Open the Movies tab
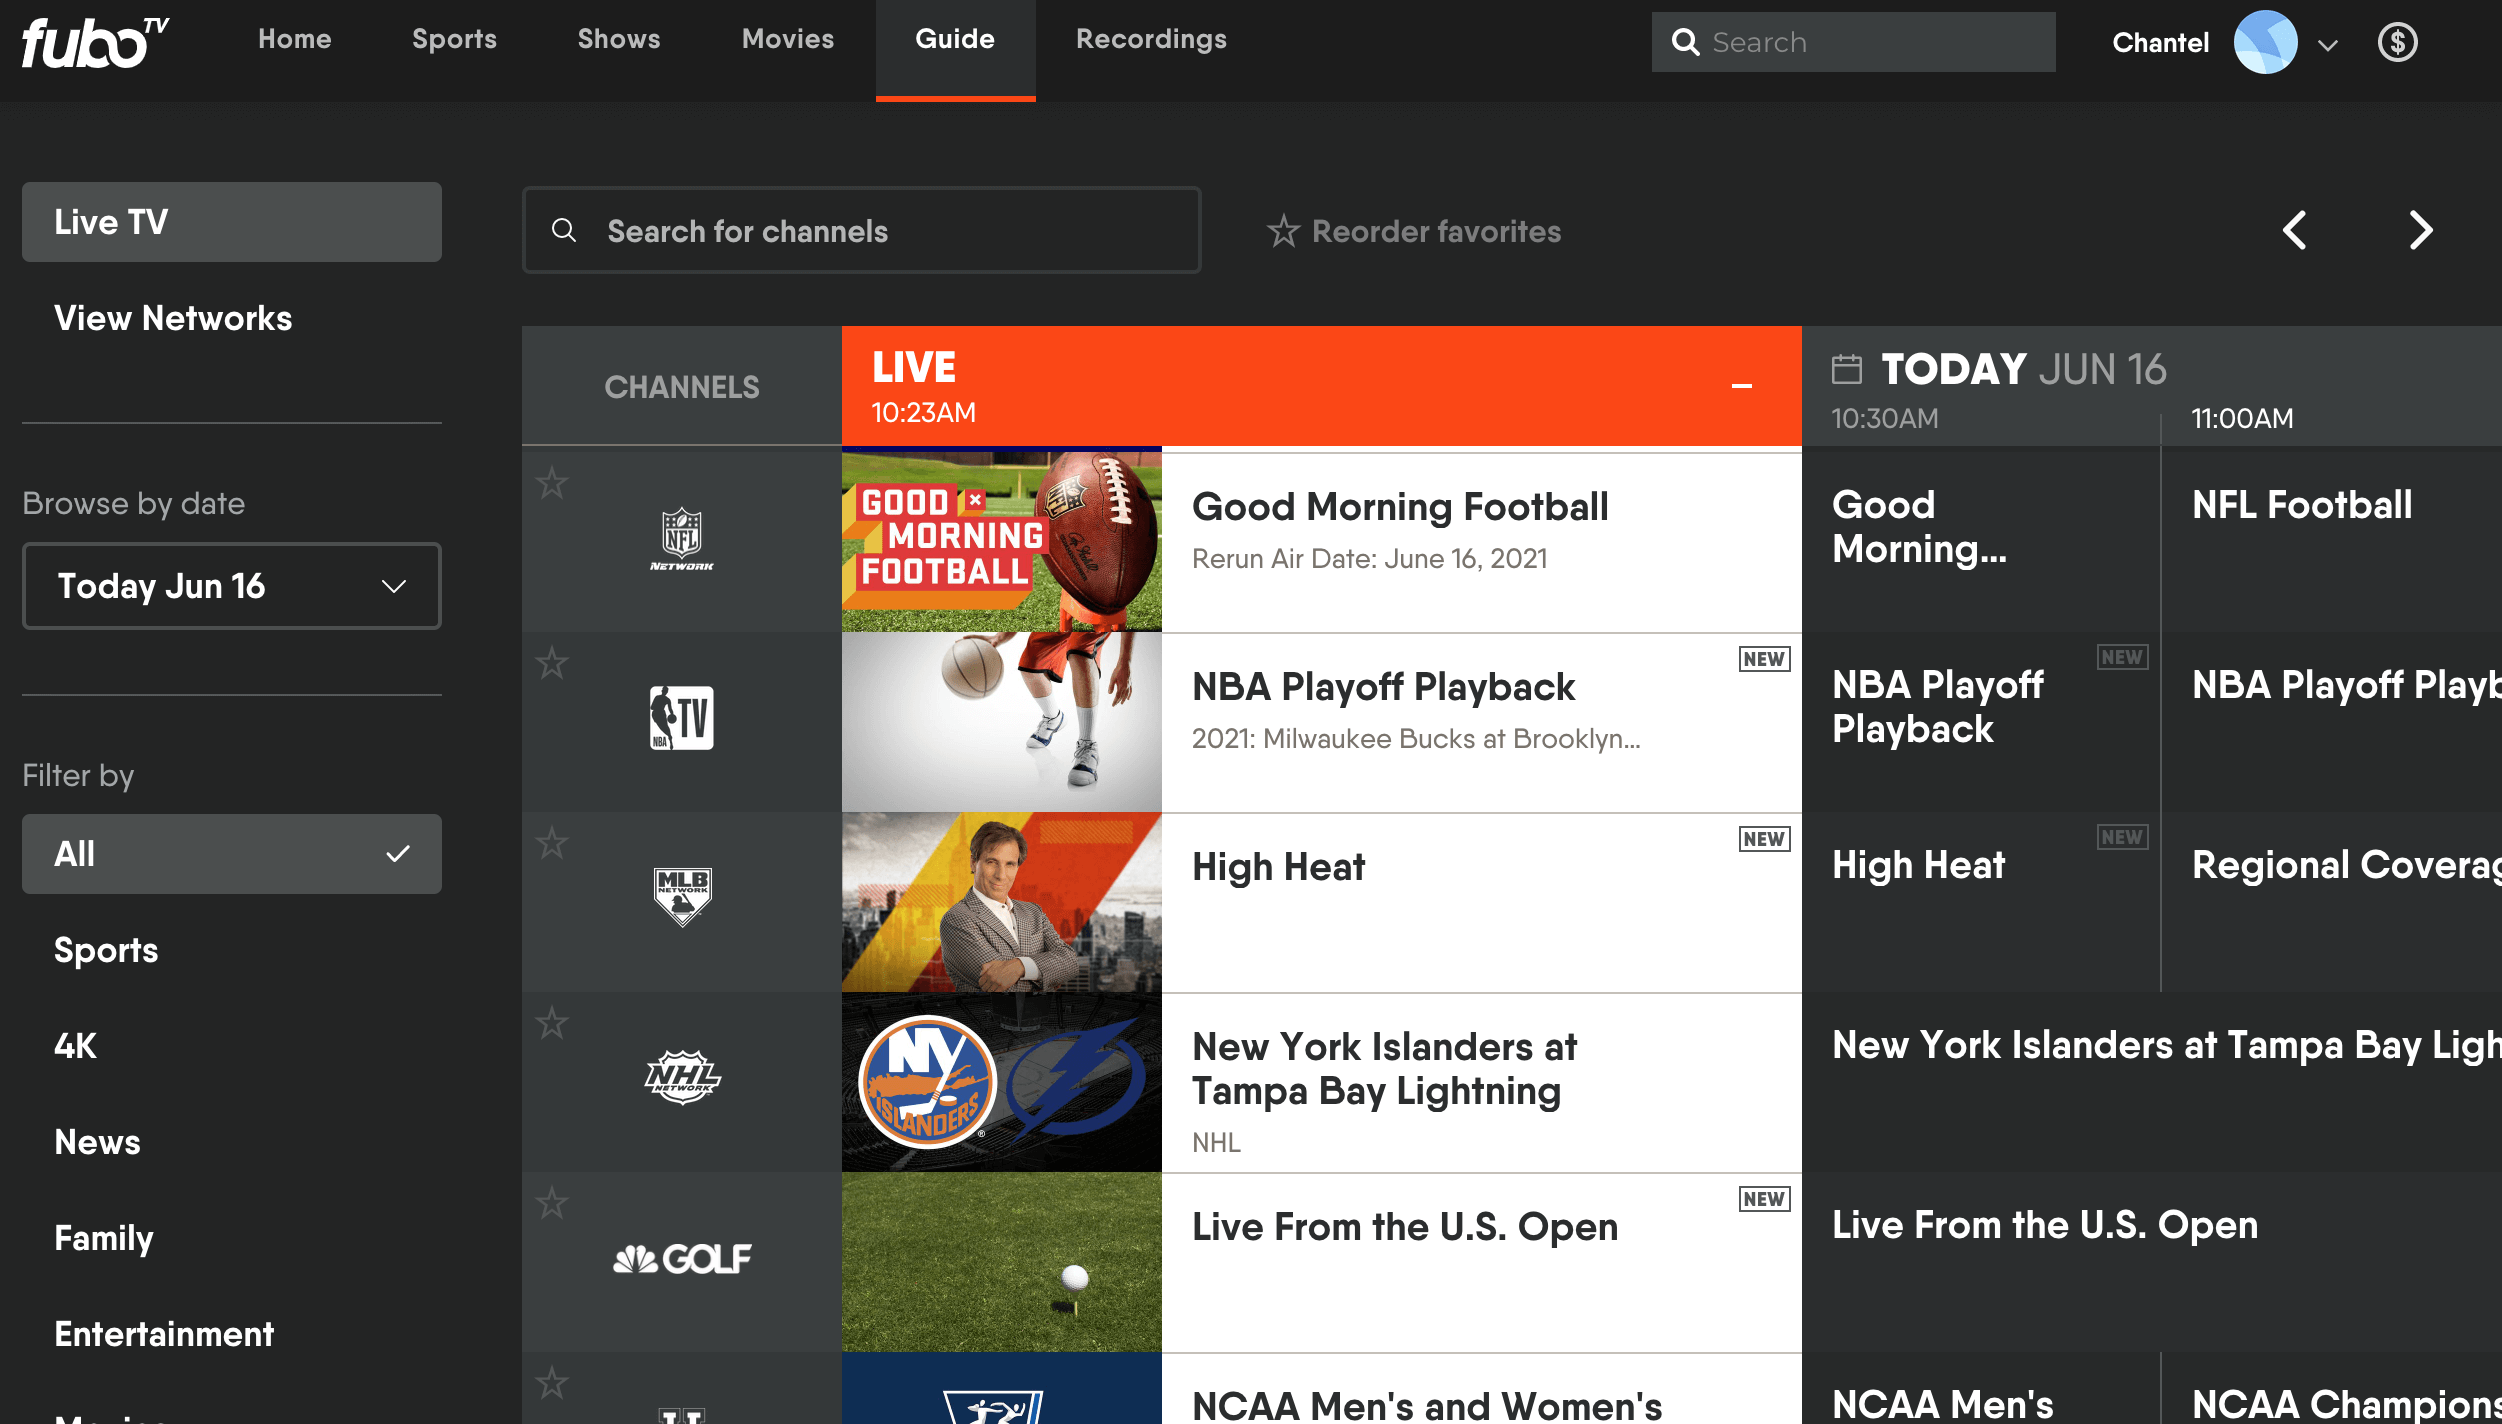The image size is (2502, 1424). [x=788, y=40]
